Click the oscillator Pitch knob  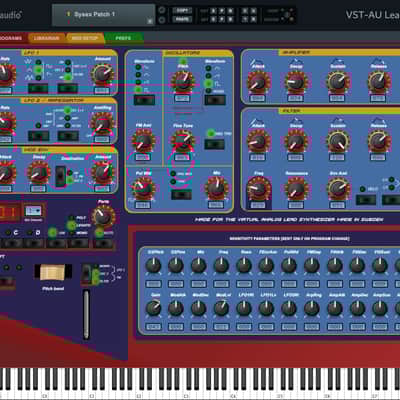coord(183,82)
